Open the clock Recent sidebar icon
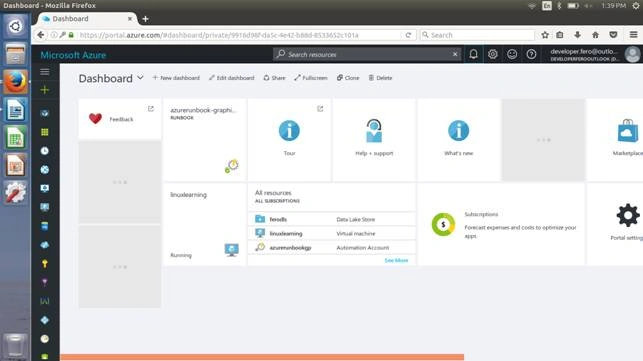 (45, 151)
